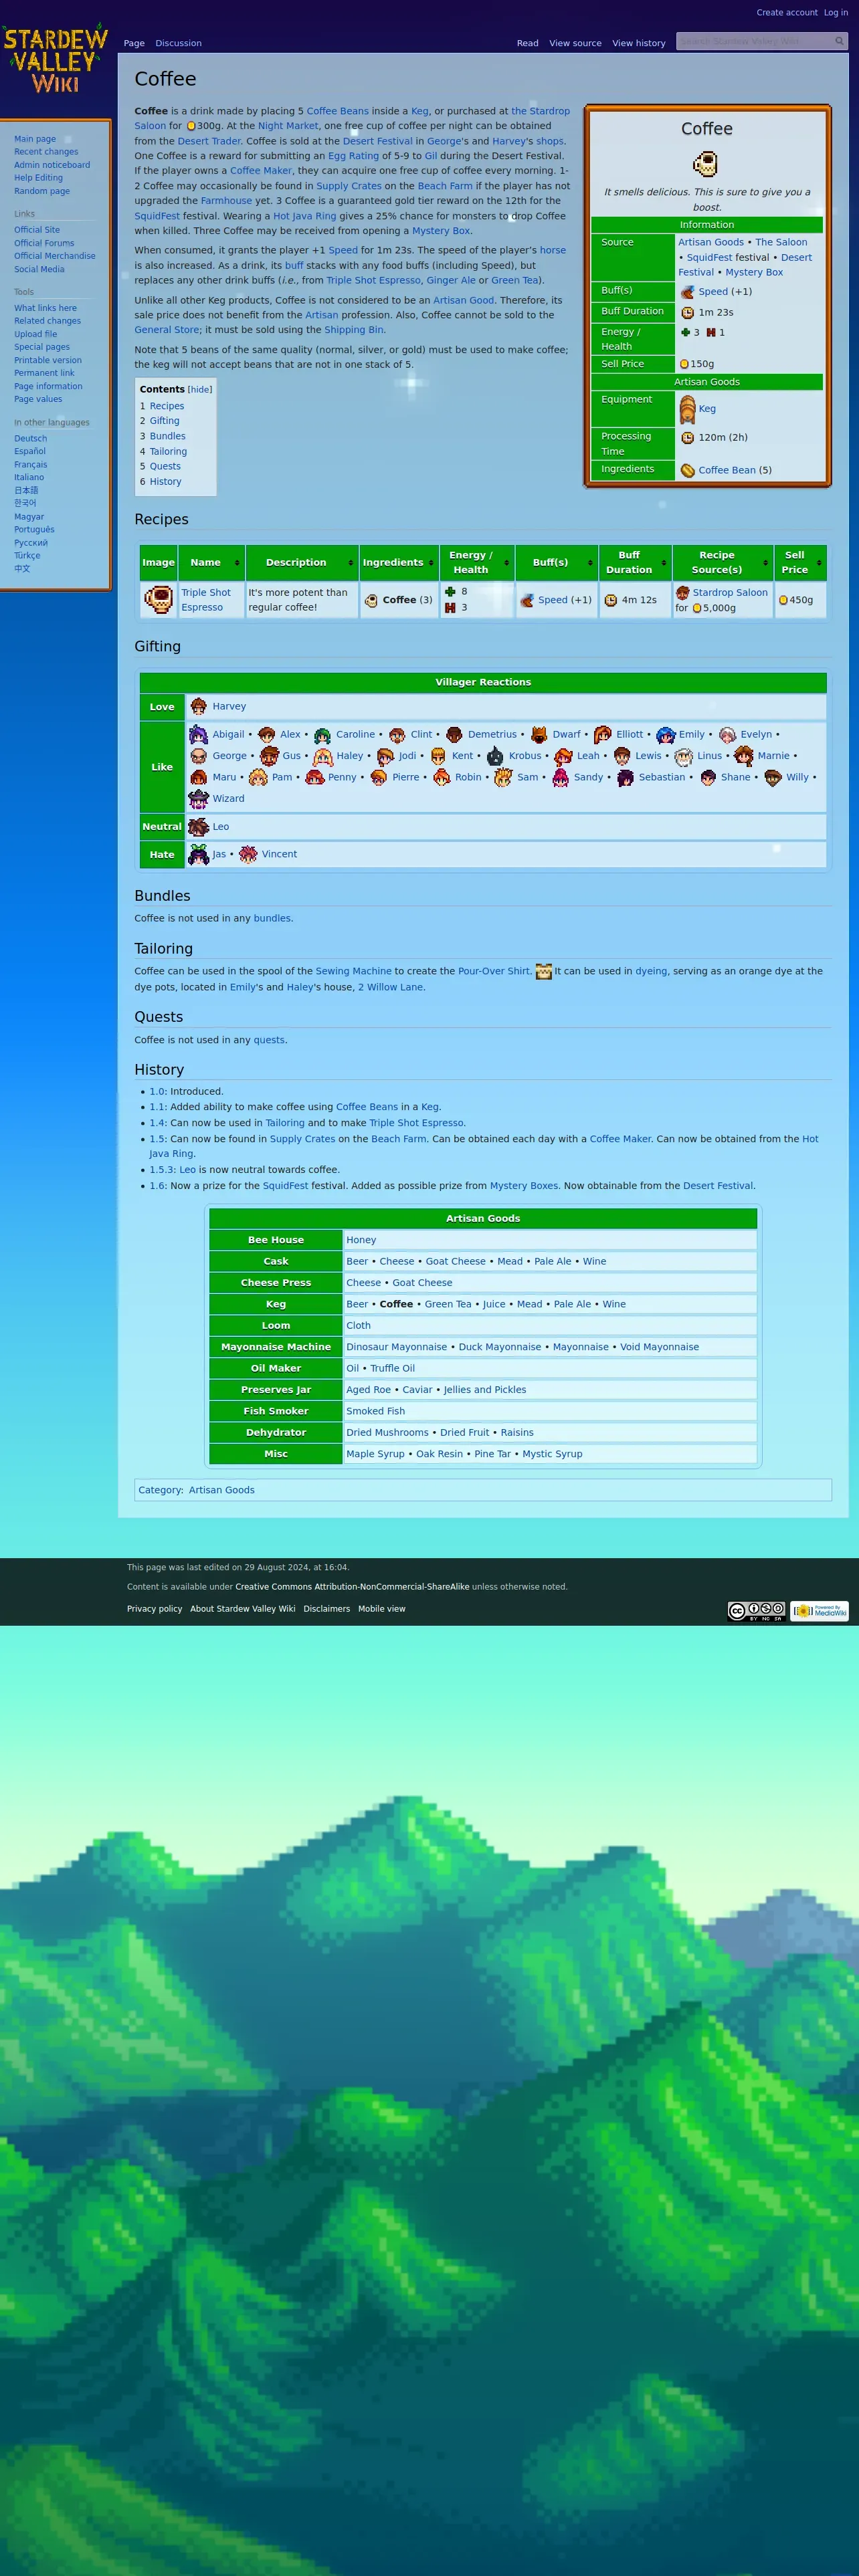
Task: Sort recipes table by Recipe Source(s)
Action: click(x=722, y=562)
